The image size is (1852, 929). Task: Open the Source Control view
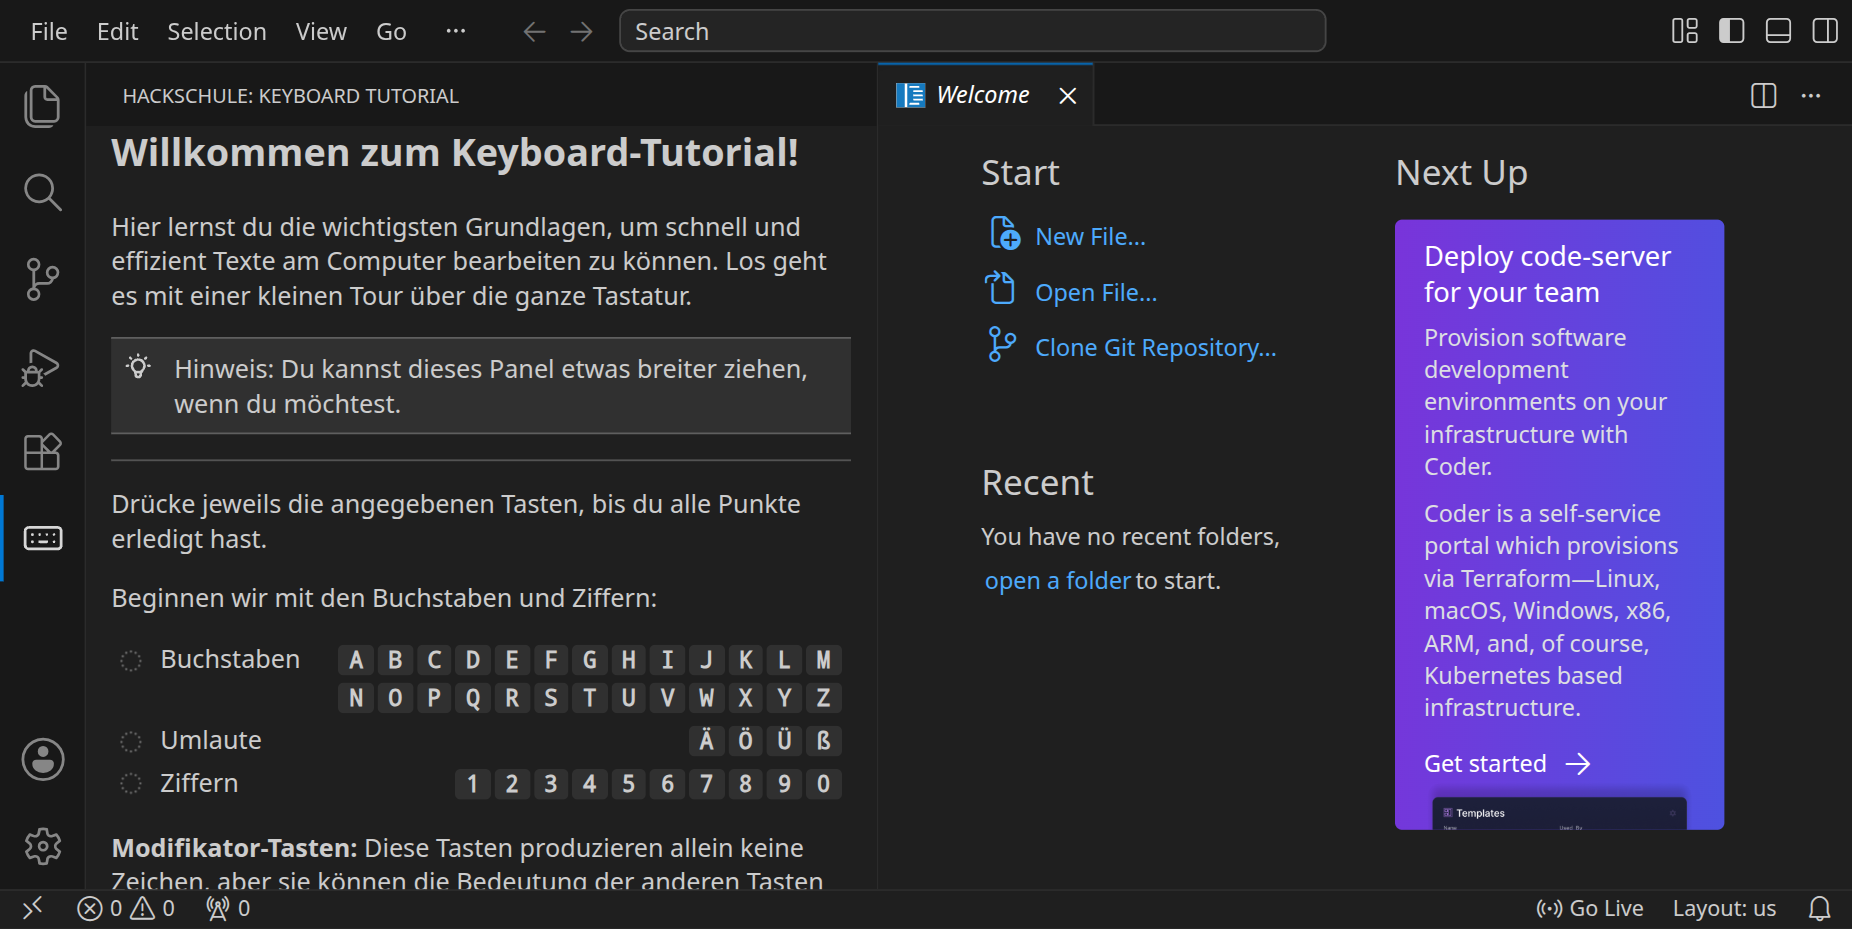coord(42,279)
